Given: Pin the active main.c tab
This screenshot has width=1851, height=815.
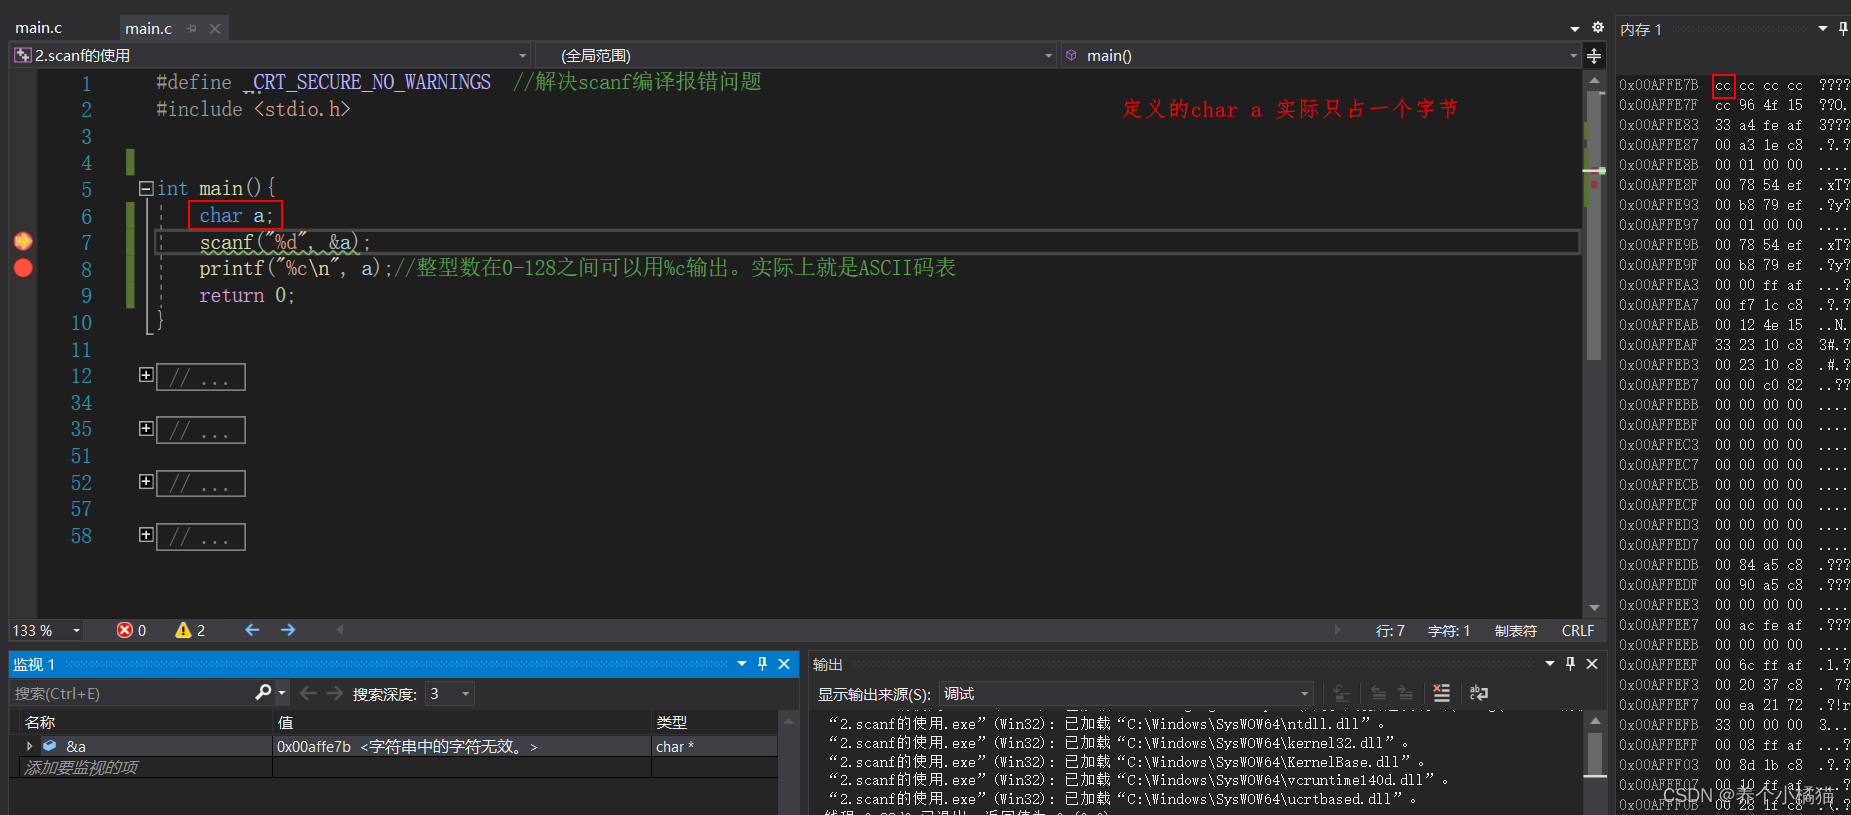Looking at the screenshot, I should 192,29.
